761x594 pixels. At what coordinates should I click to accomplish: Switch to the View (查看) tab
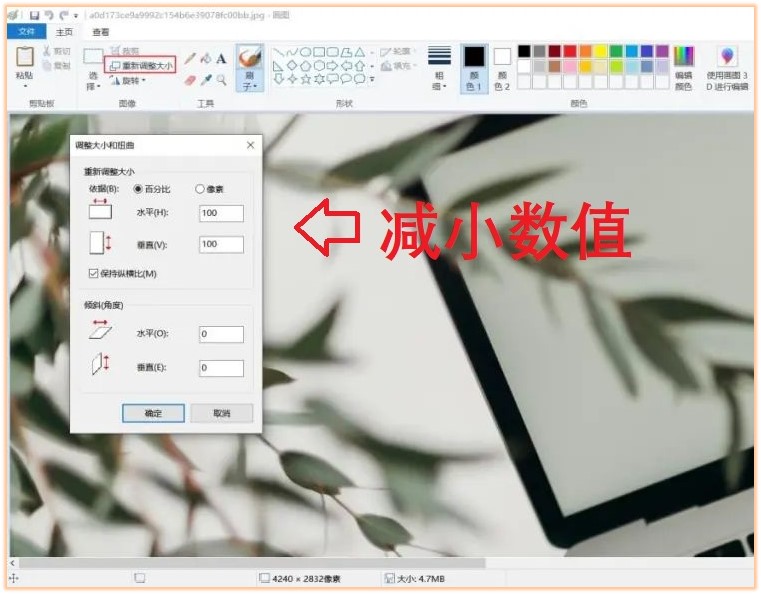point(101,32)
